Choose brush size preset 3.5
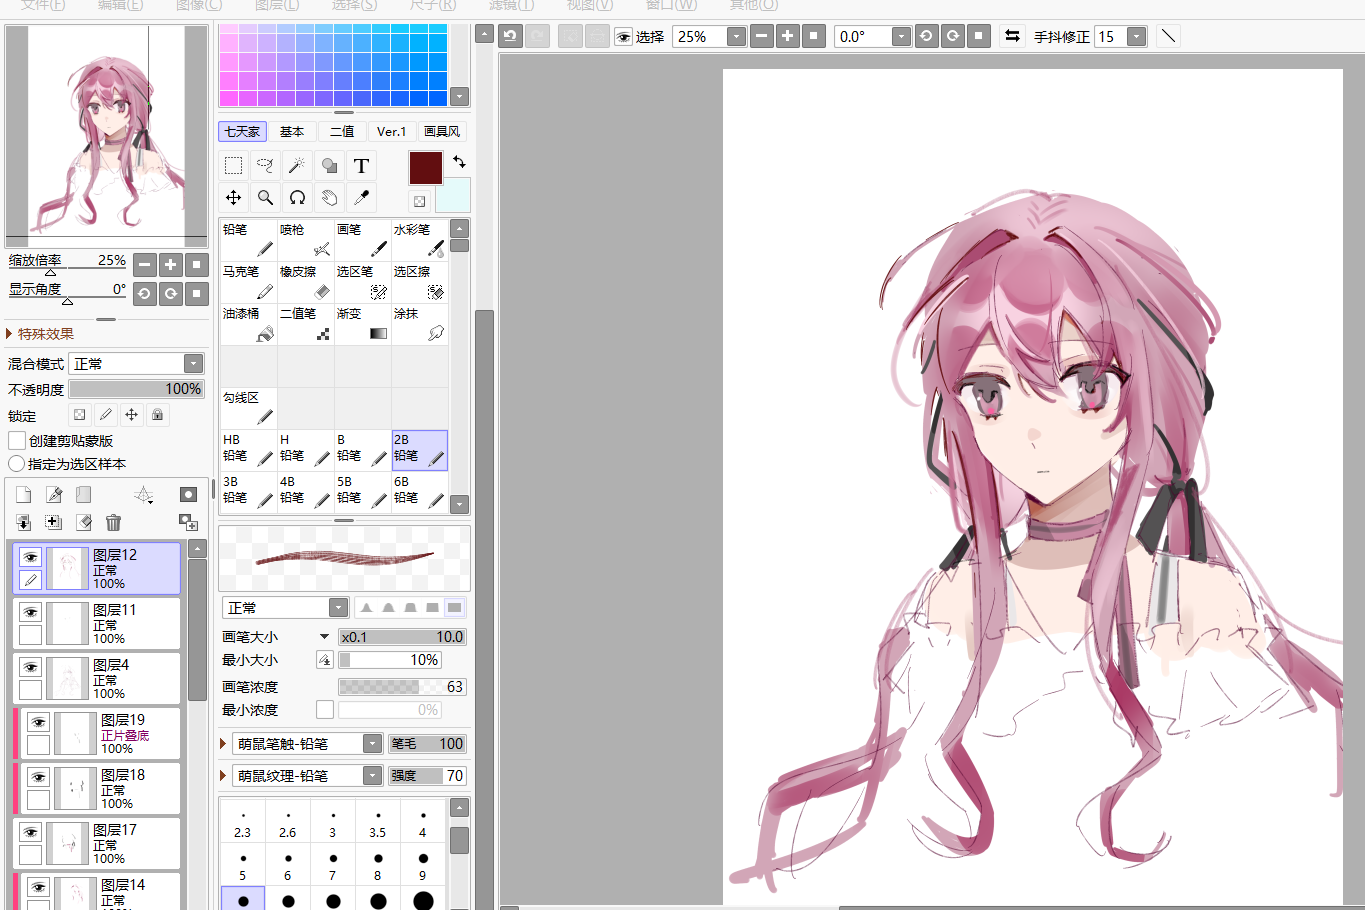The height and width of the screenshot is (910, 1365). pyautogui.click(x=378, y=823)
